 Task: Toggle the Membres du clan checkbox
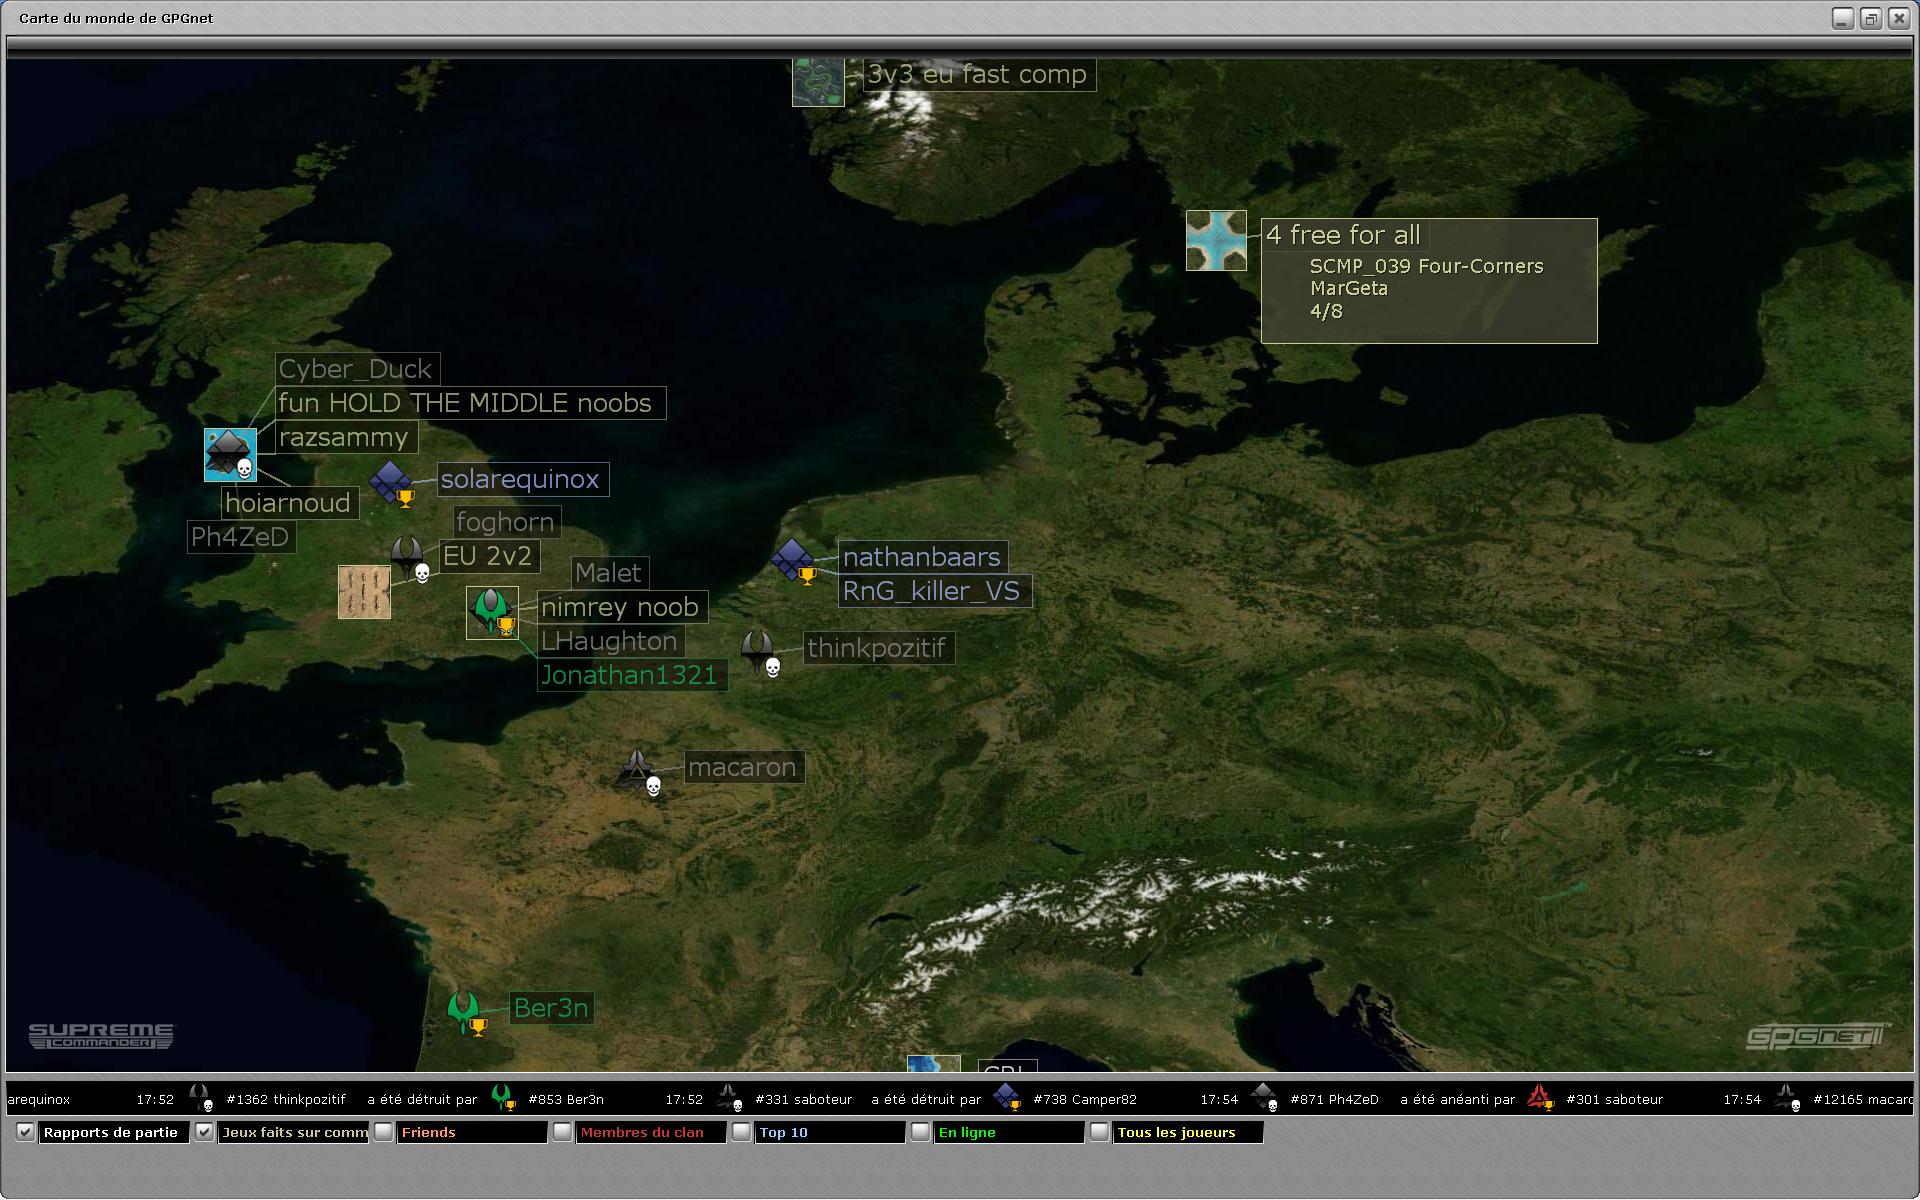[x=562, y=1132]
